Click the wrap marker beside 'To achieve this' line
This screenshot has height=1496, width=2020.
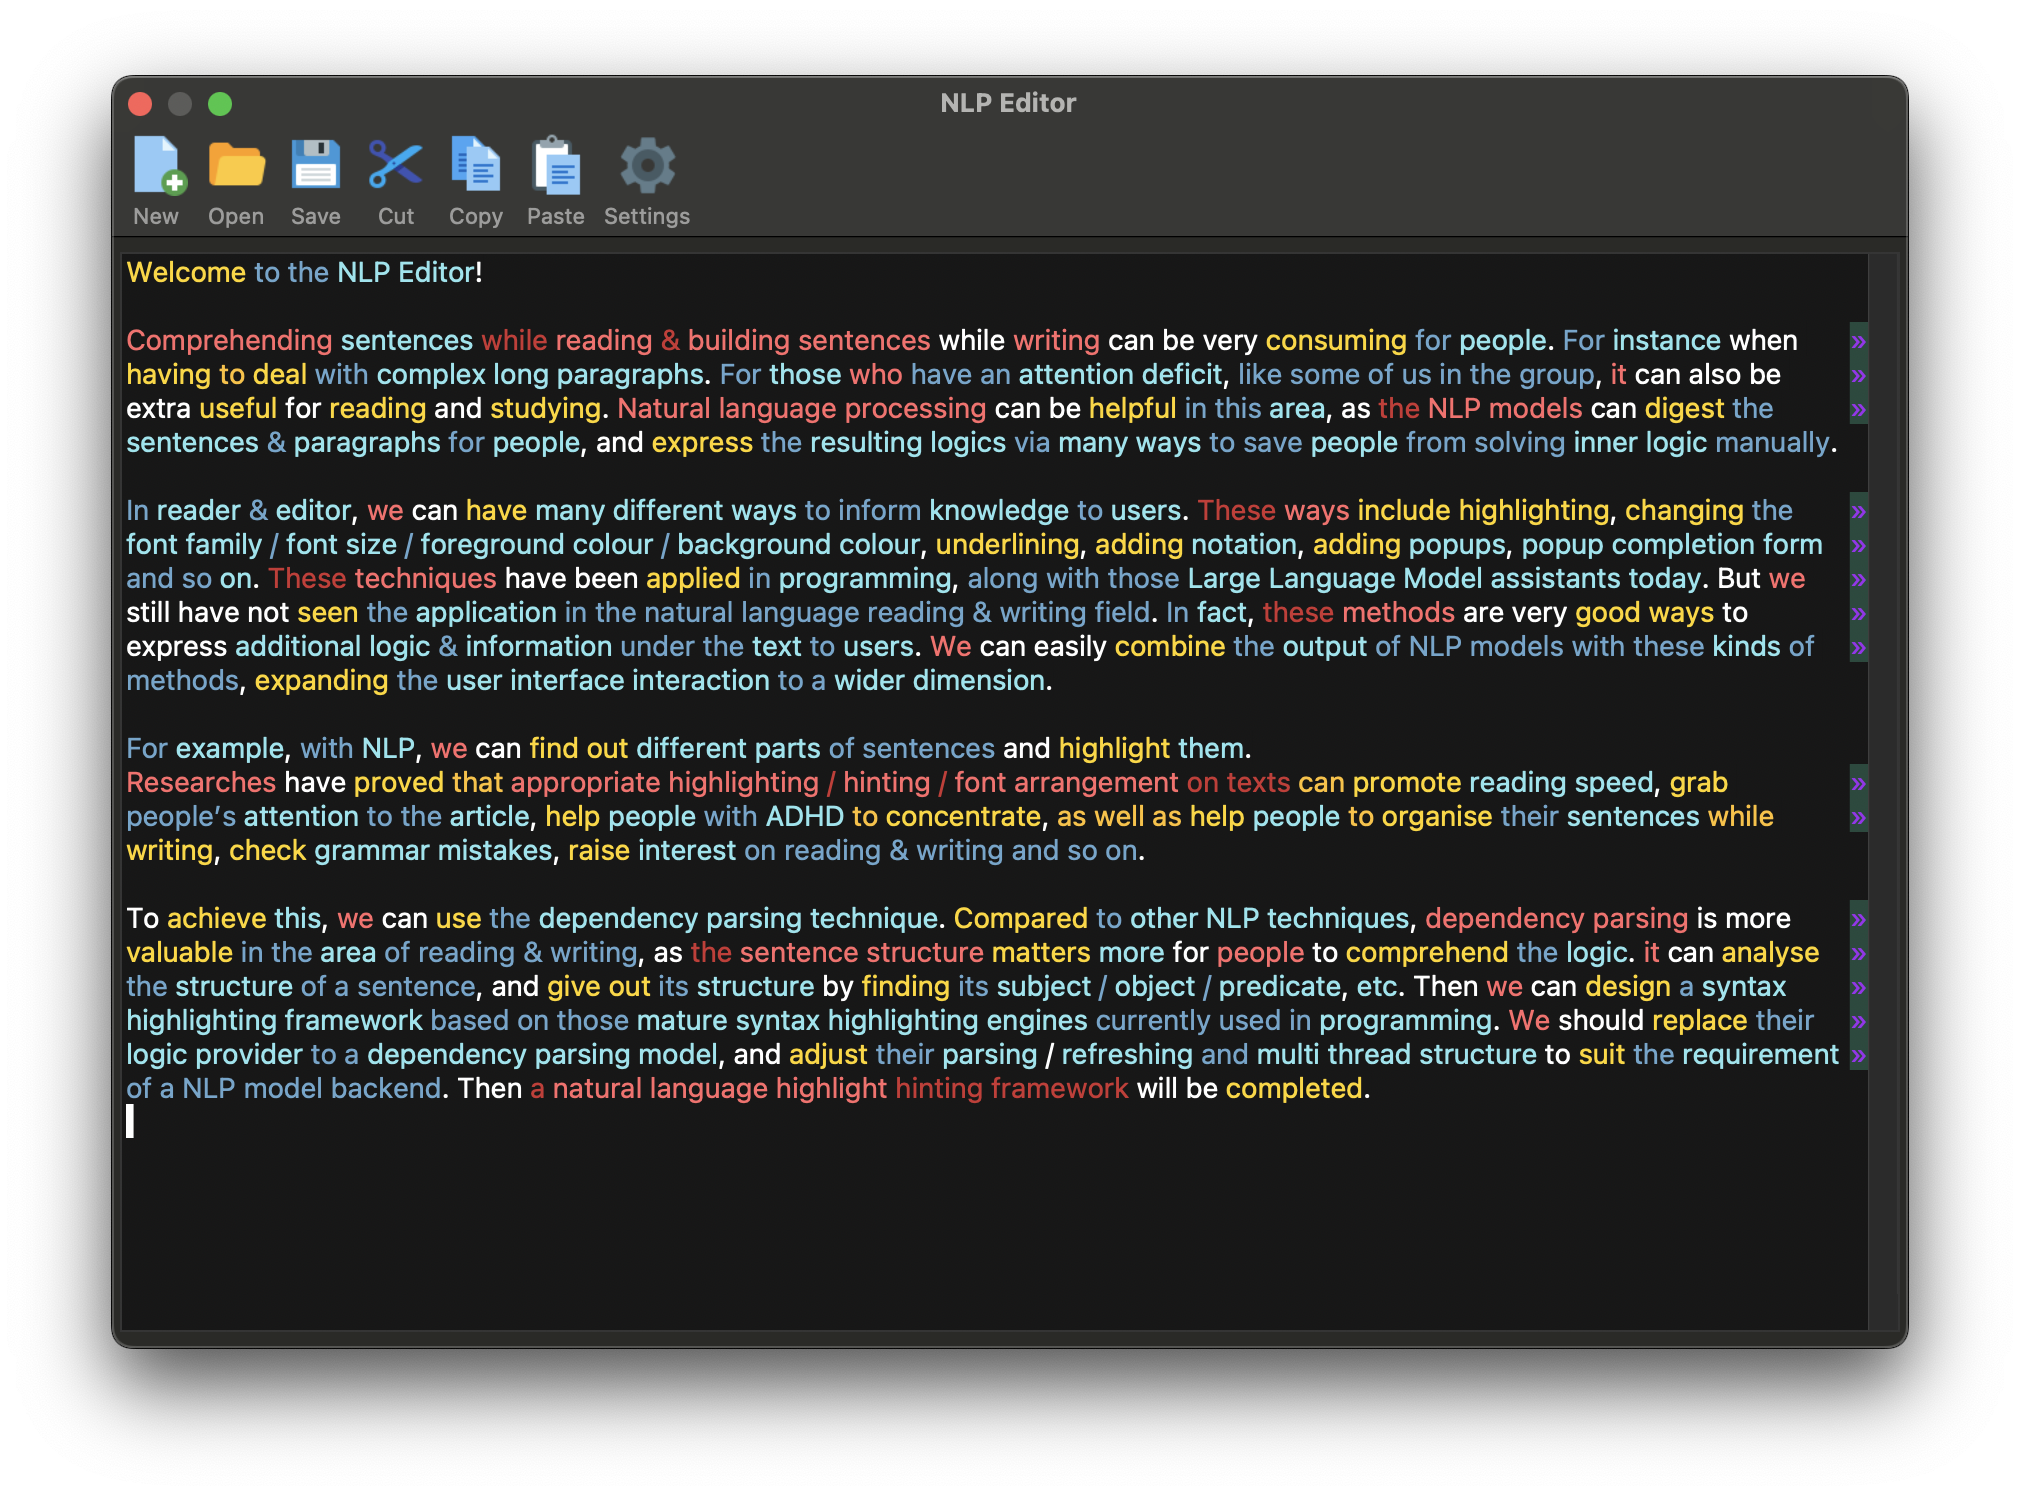pos(1858,919)
